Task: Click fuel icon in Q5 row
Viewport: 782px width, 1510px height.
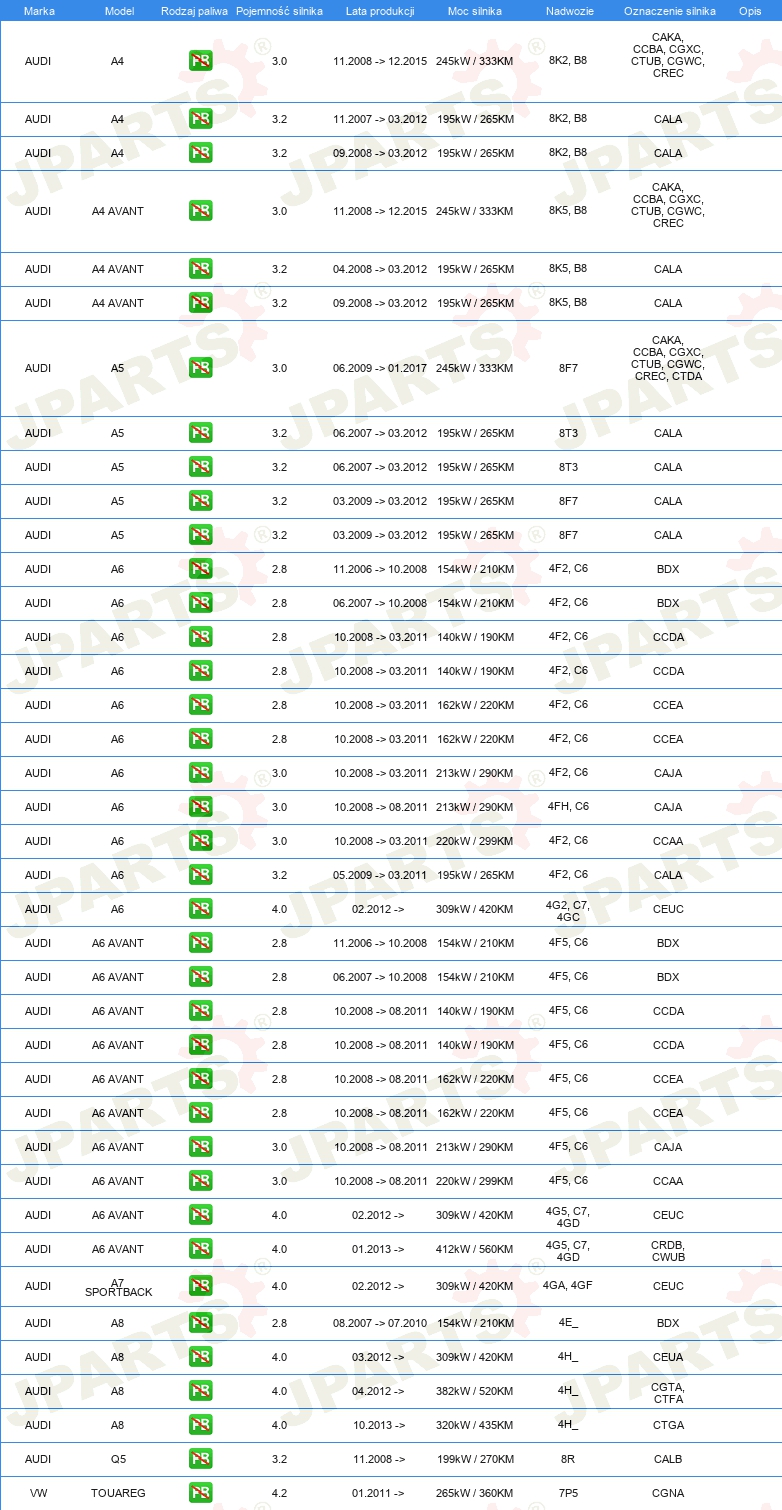Action: 201,1459
